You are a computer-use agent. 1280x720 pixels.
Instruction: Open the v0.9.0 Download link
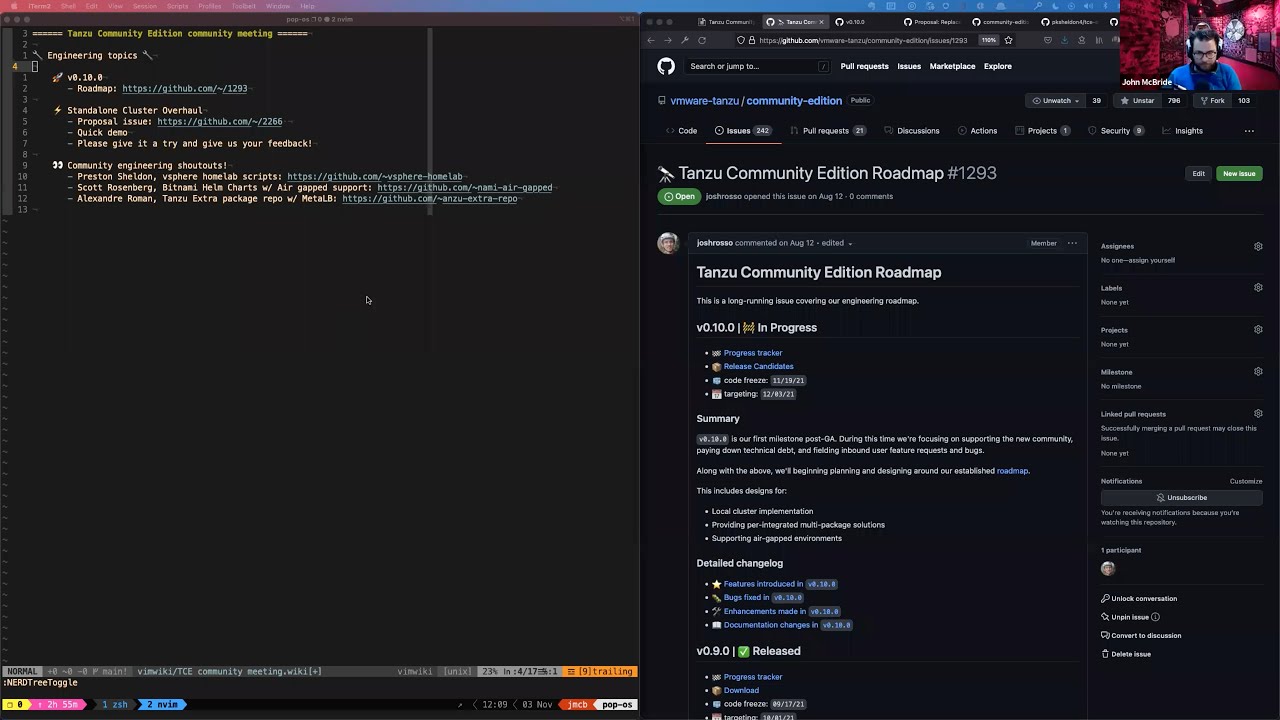741,690
